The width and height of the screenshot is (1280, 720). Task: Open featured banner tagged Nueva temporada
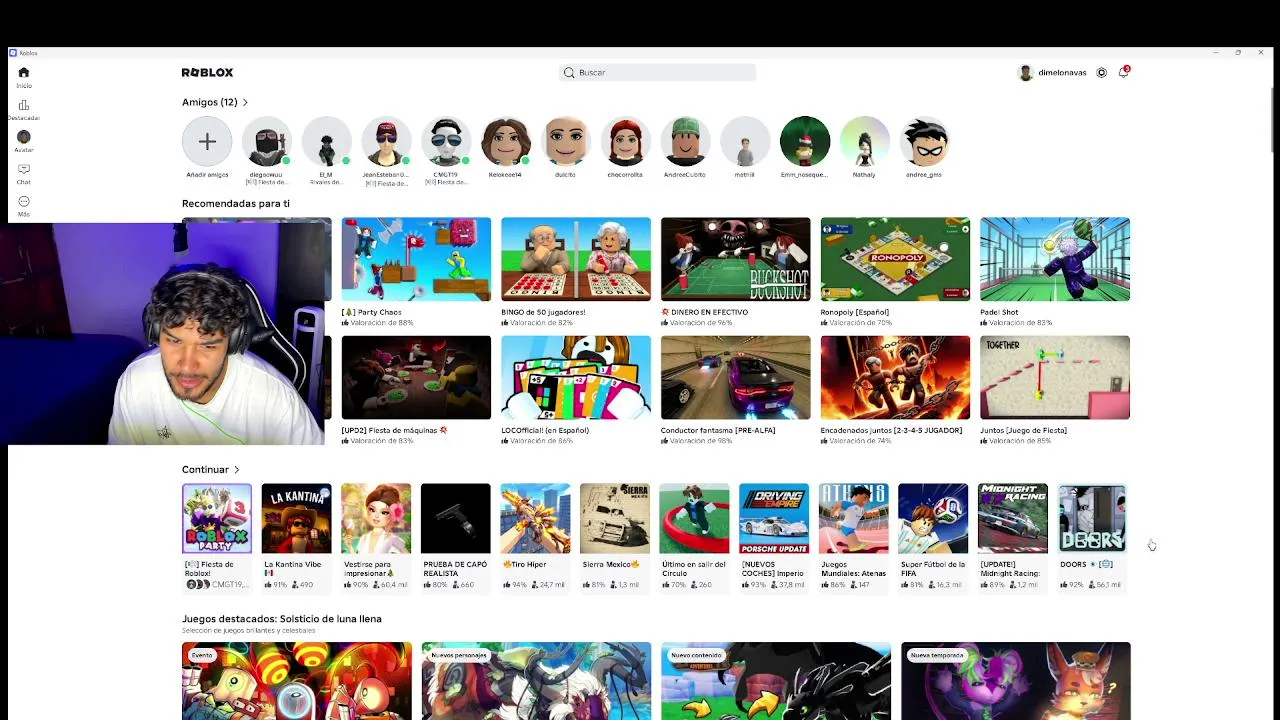tap(1016, 681)
